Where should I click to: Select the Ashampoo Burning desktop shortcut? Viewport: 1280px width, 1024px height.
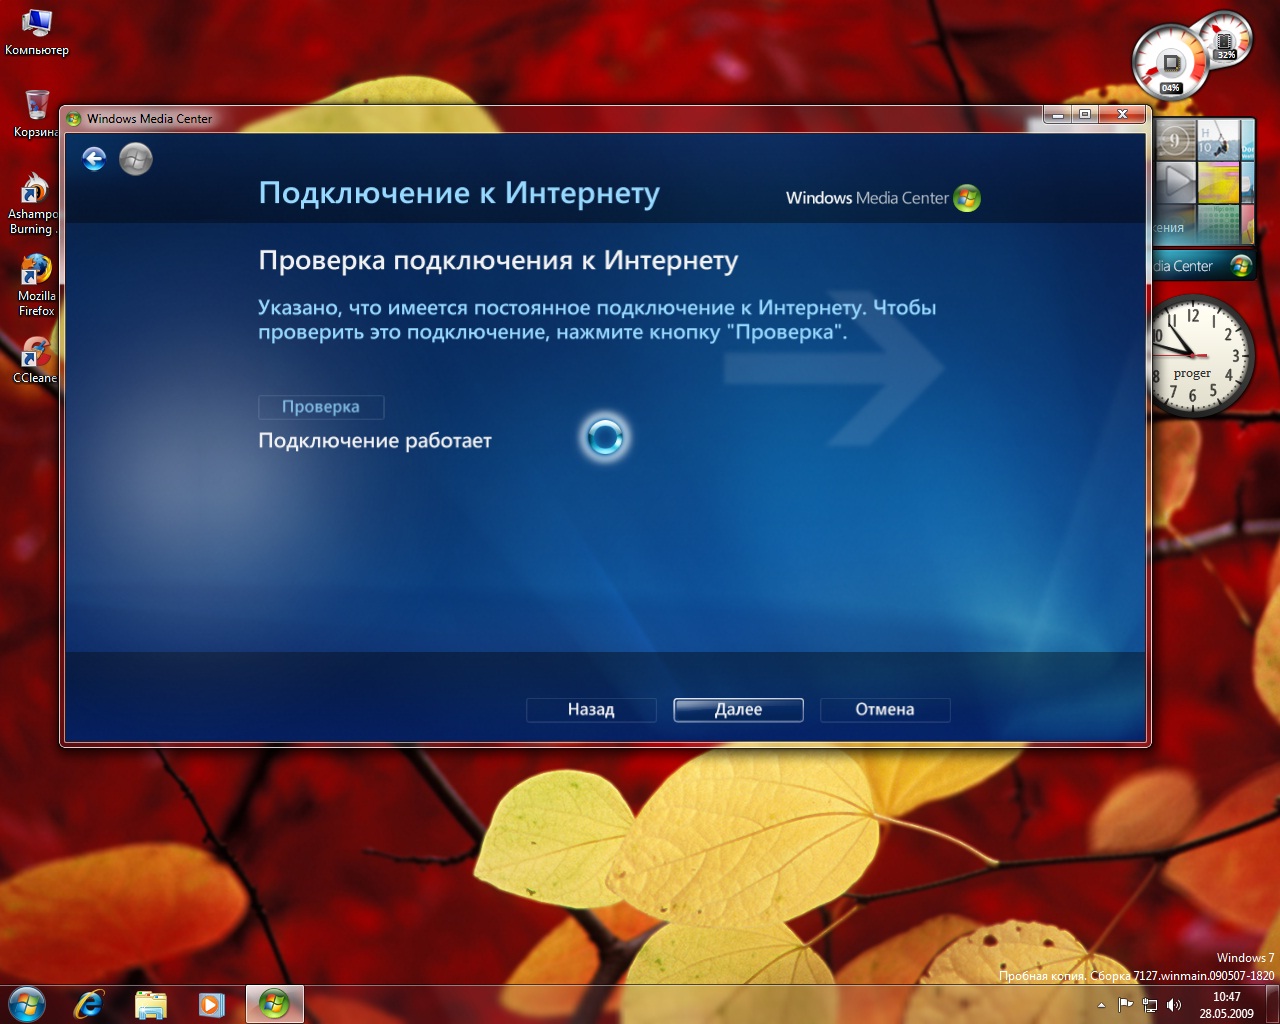[x=33, y=205]
